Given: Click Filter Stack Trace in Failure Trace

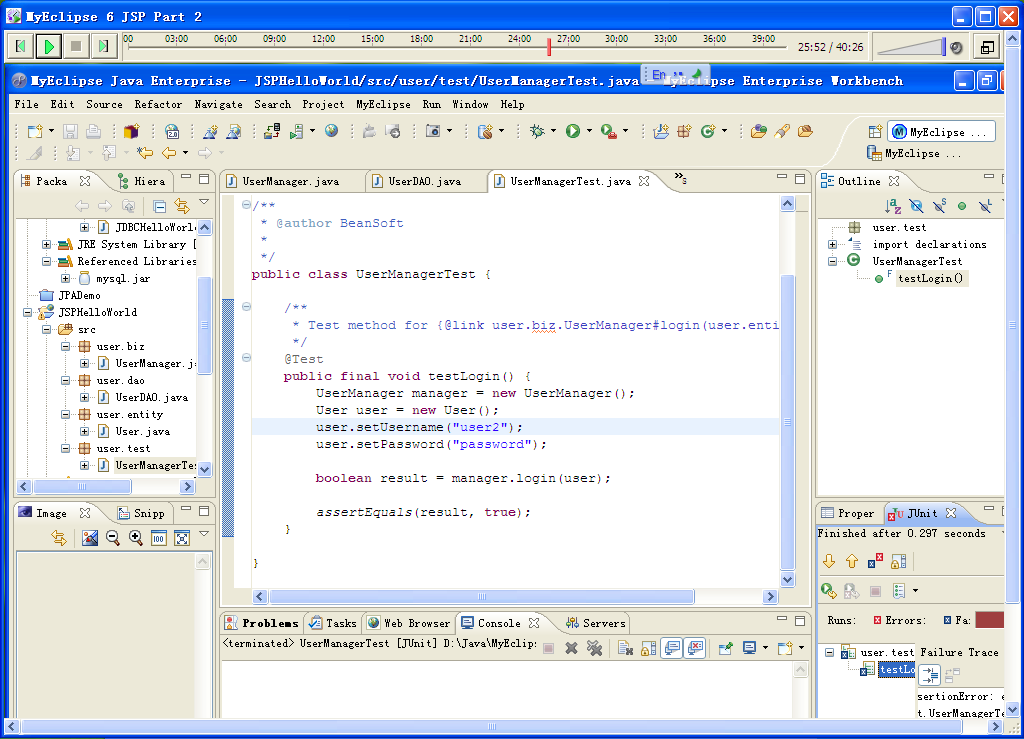Looking at the screenshot, I should (x=930, y=675).
